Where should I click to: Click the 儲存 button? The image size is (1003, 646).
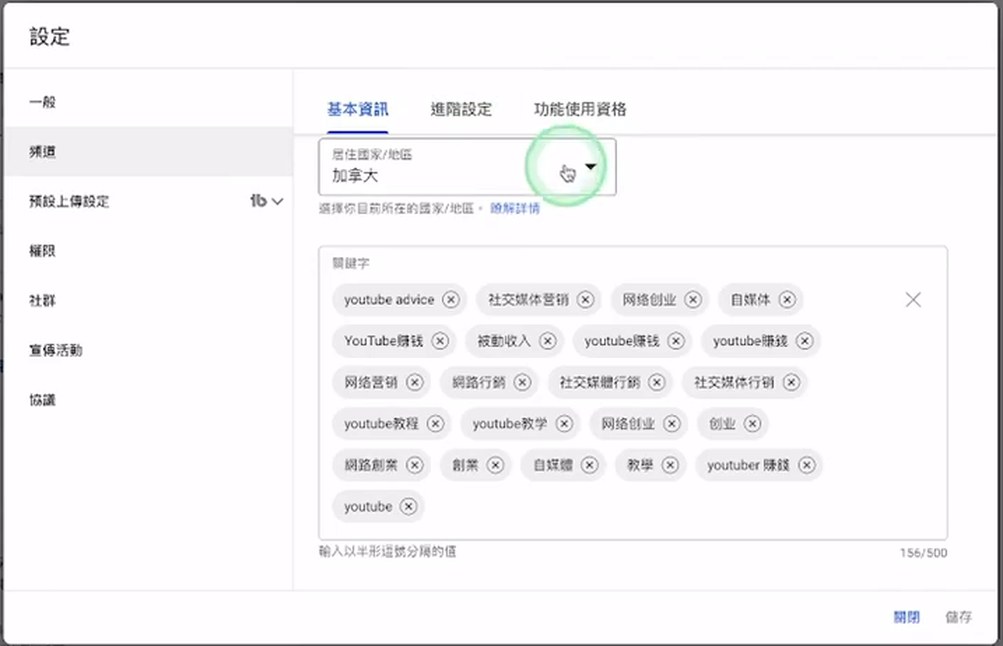(x=958, y=617)
